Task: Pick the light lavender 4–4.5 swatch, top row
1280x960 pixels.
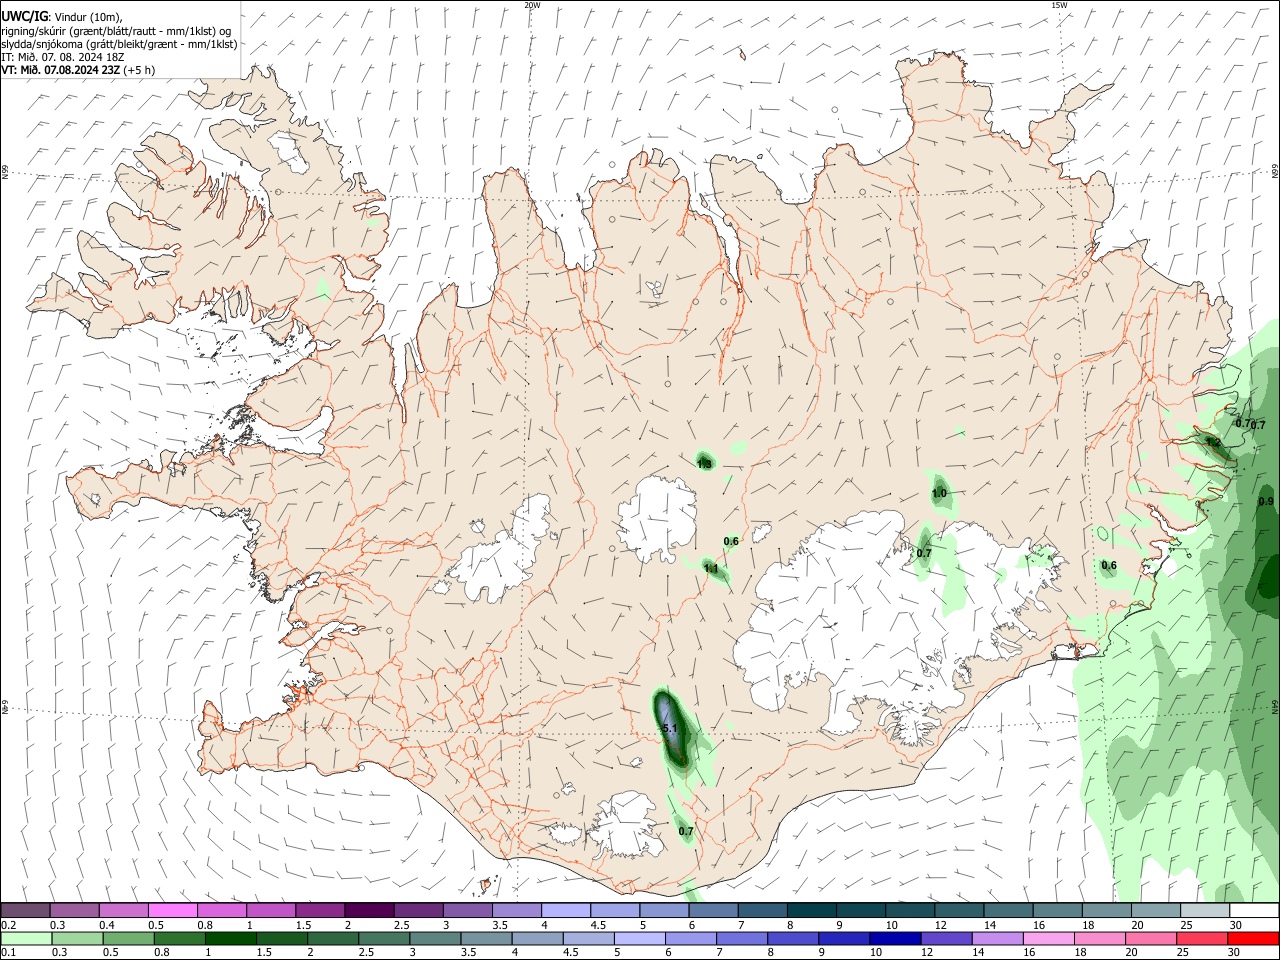Action: pos(565,911)
